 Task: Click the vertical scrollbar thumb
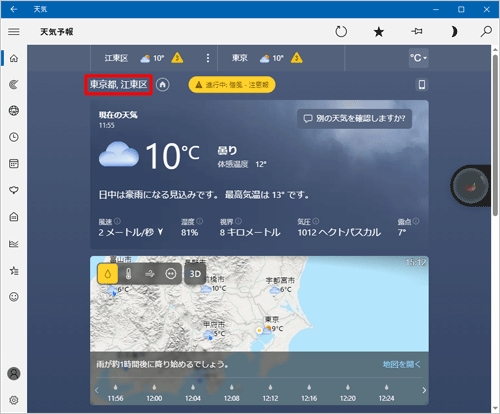coord(495,135)
